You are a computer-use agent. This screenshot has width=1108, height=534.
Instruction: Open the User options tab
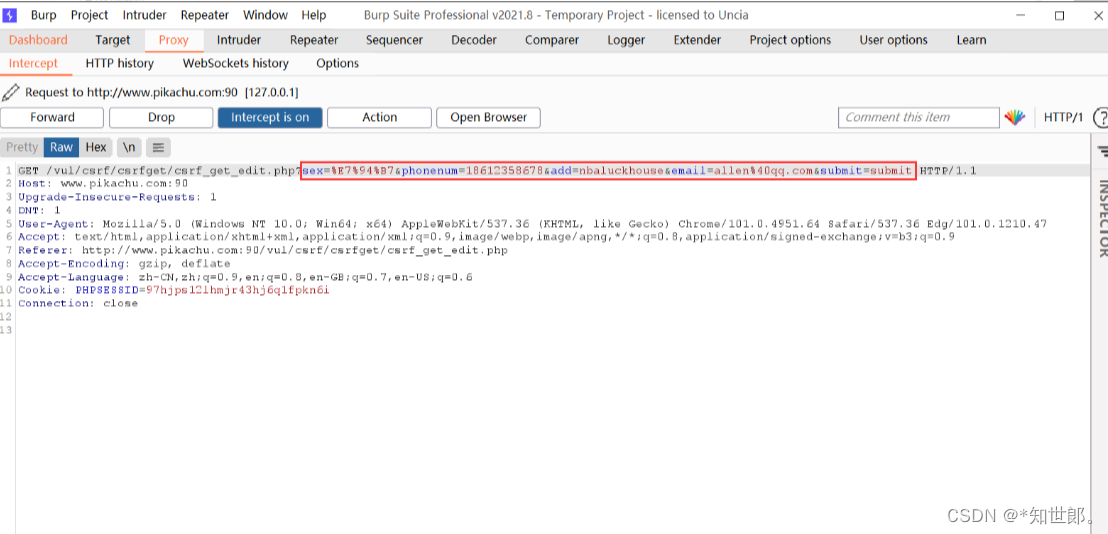coord(893,40)
